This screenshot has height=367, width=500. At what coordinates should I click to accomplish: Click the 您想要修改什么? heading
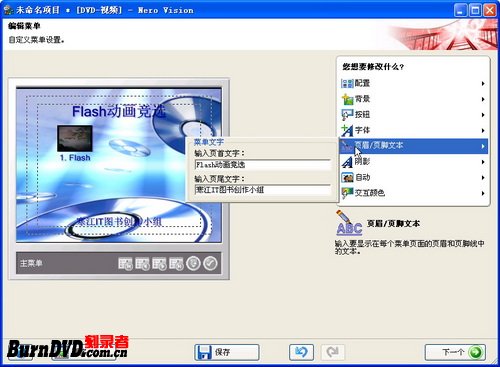[373, 67]
